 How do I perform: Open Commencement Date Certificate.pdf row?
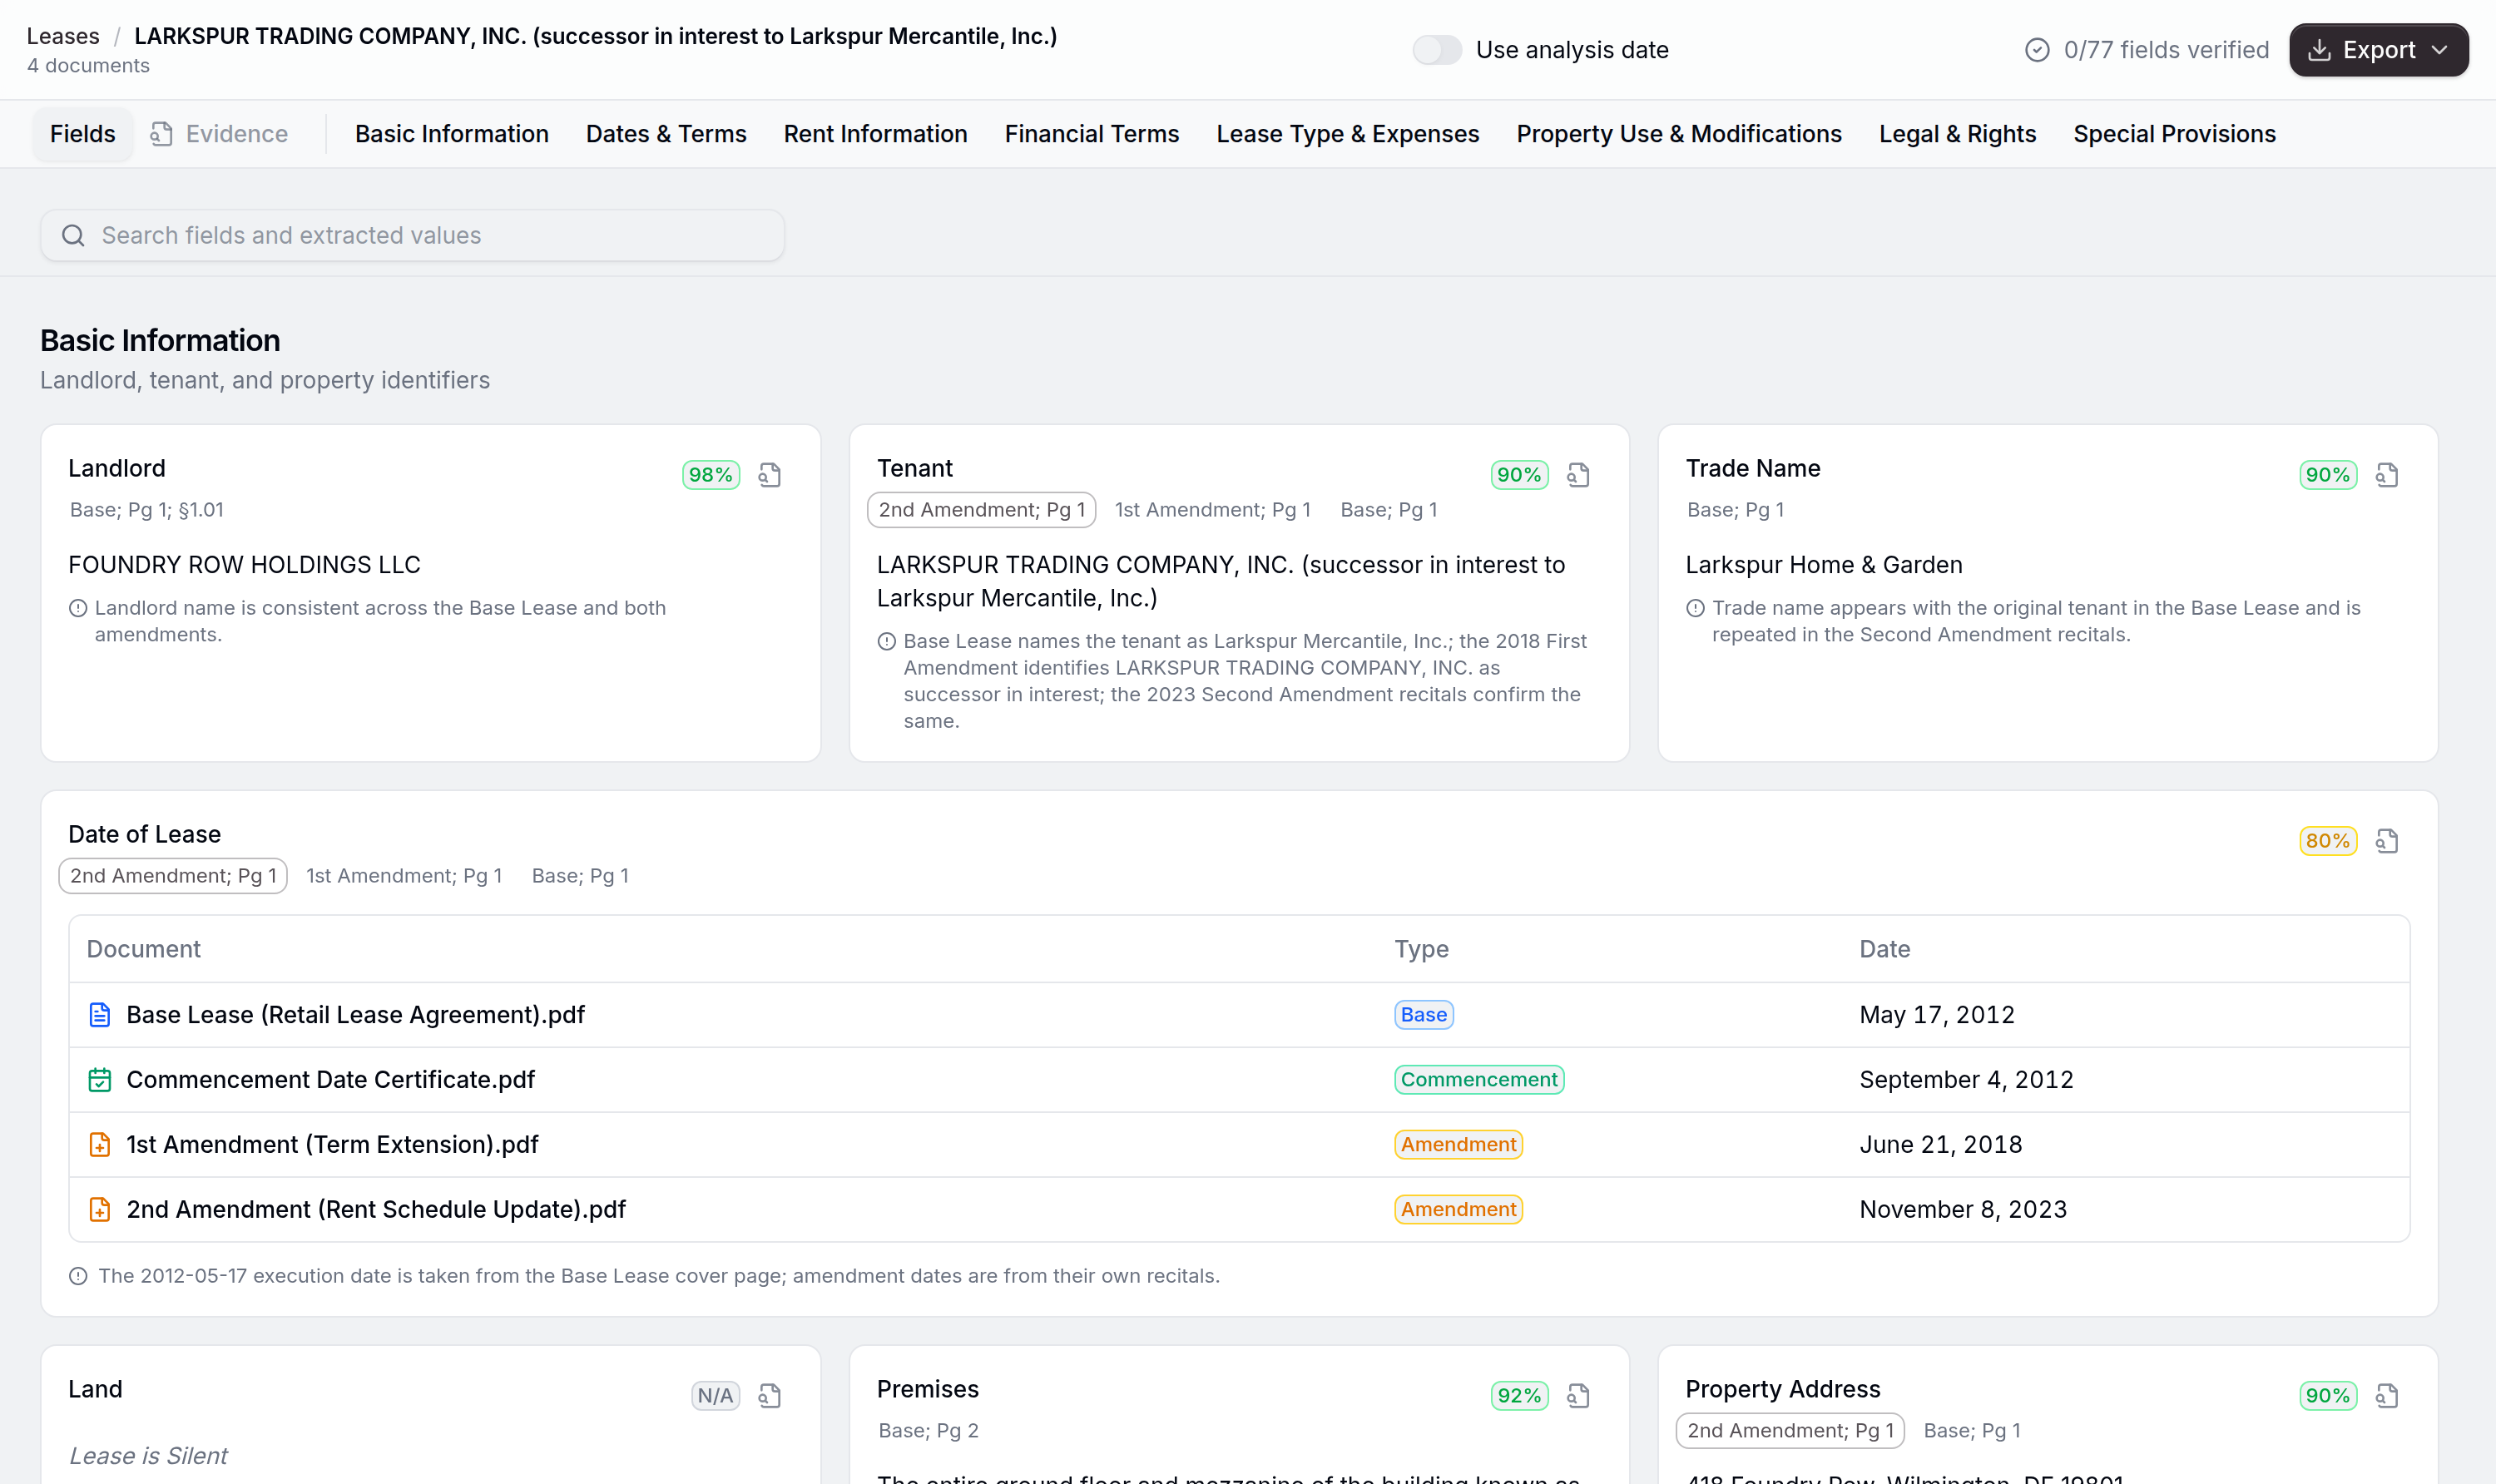1239,1080
